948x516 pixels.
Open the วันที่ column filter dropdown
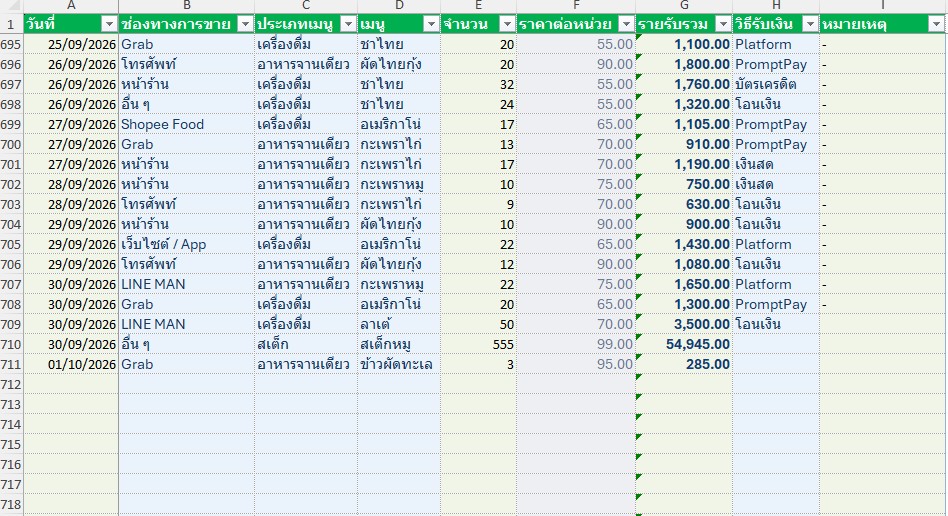[x=109, y=24]
